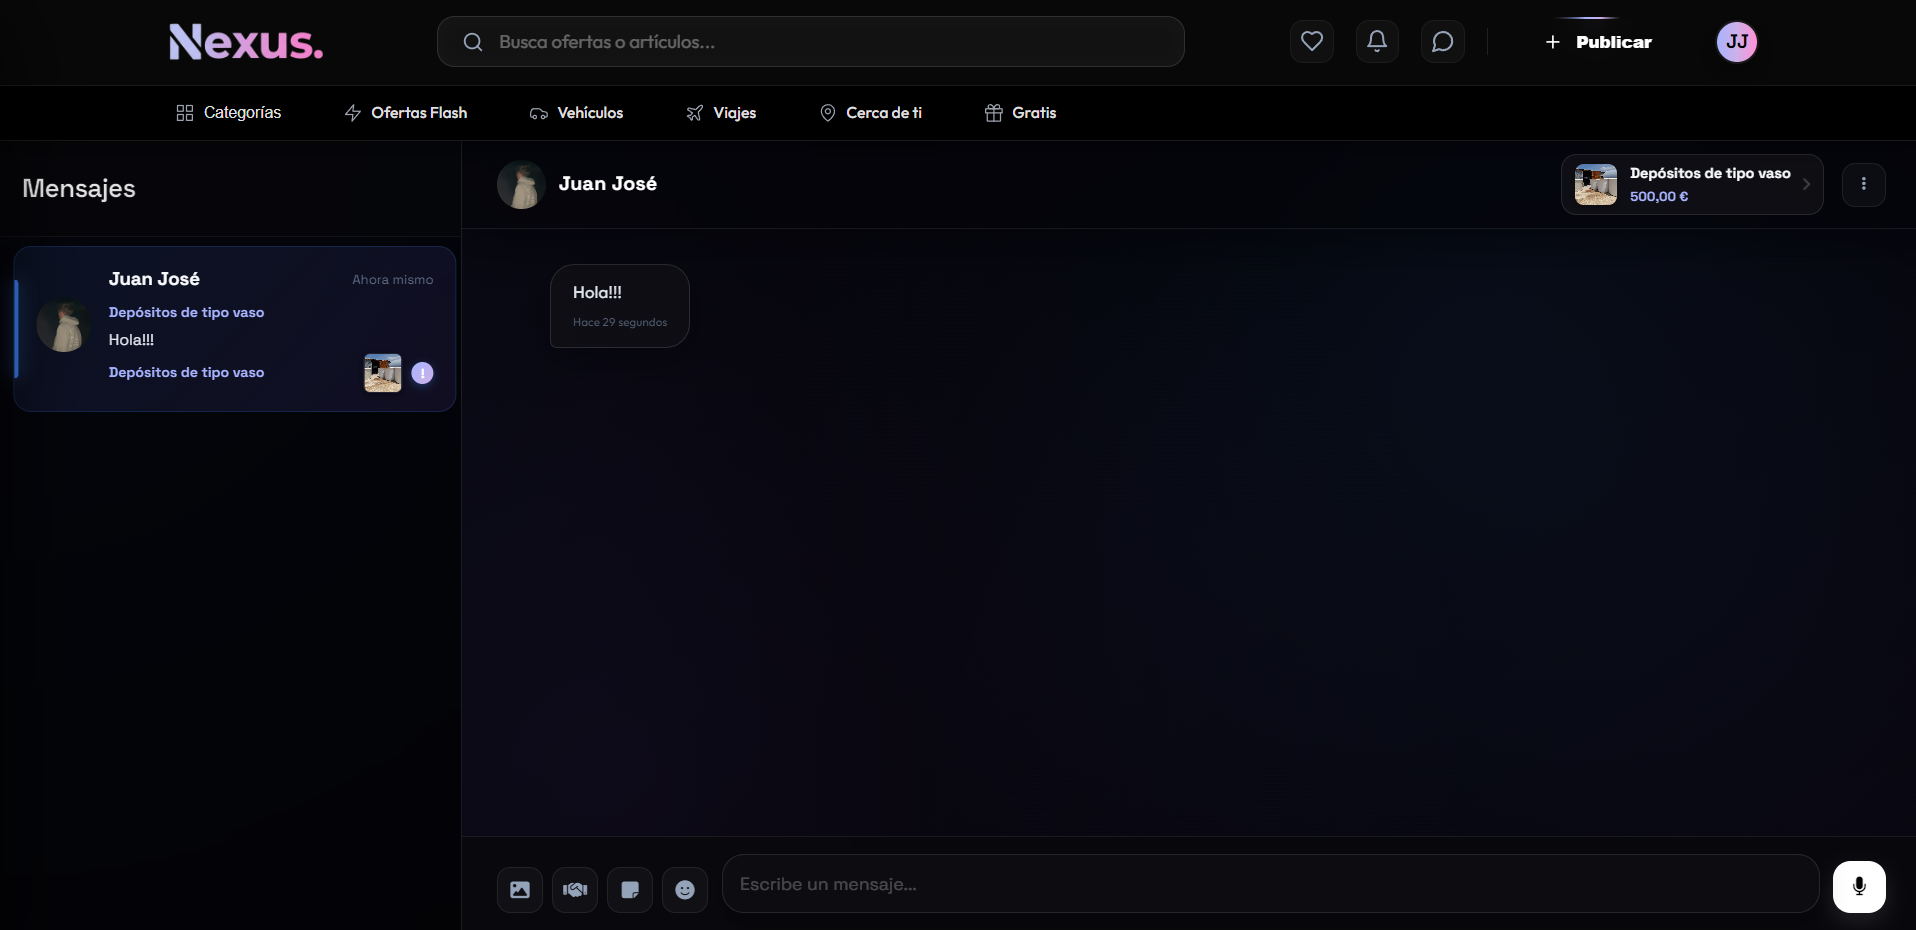This screenshot has width=1916, height=930.
Task: Go to Ofertas Flash
Action: pos(406,113)
